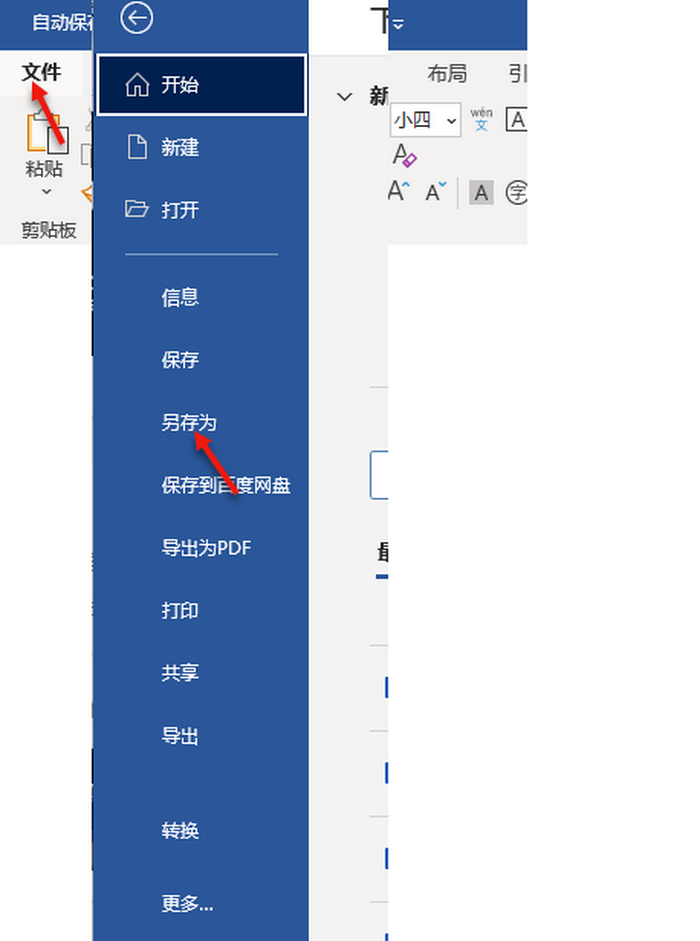Viewport: 700px width, 941px height.
Task: Click the 新建 new document icon
Action: click(x=137, y=147)
